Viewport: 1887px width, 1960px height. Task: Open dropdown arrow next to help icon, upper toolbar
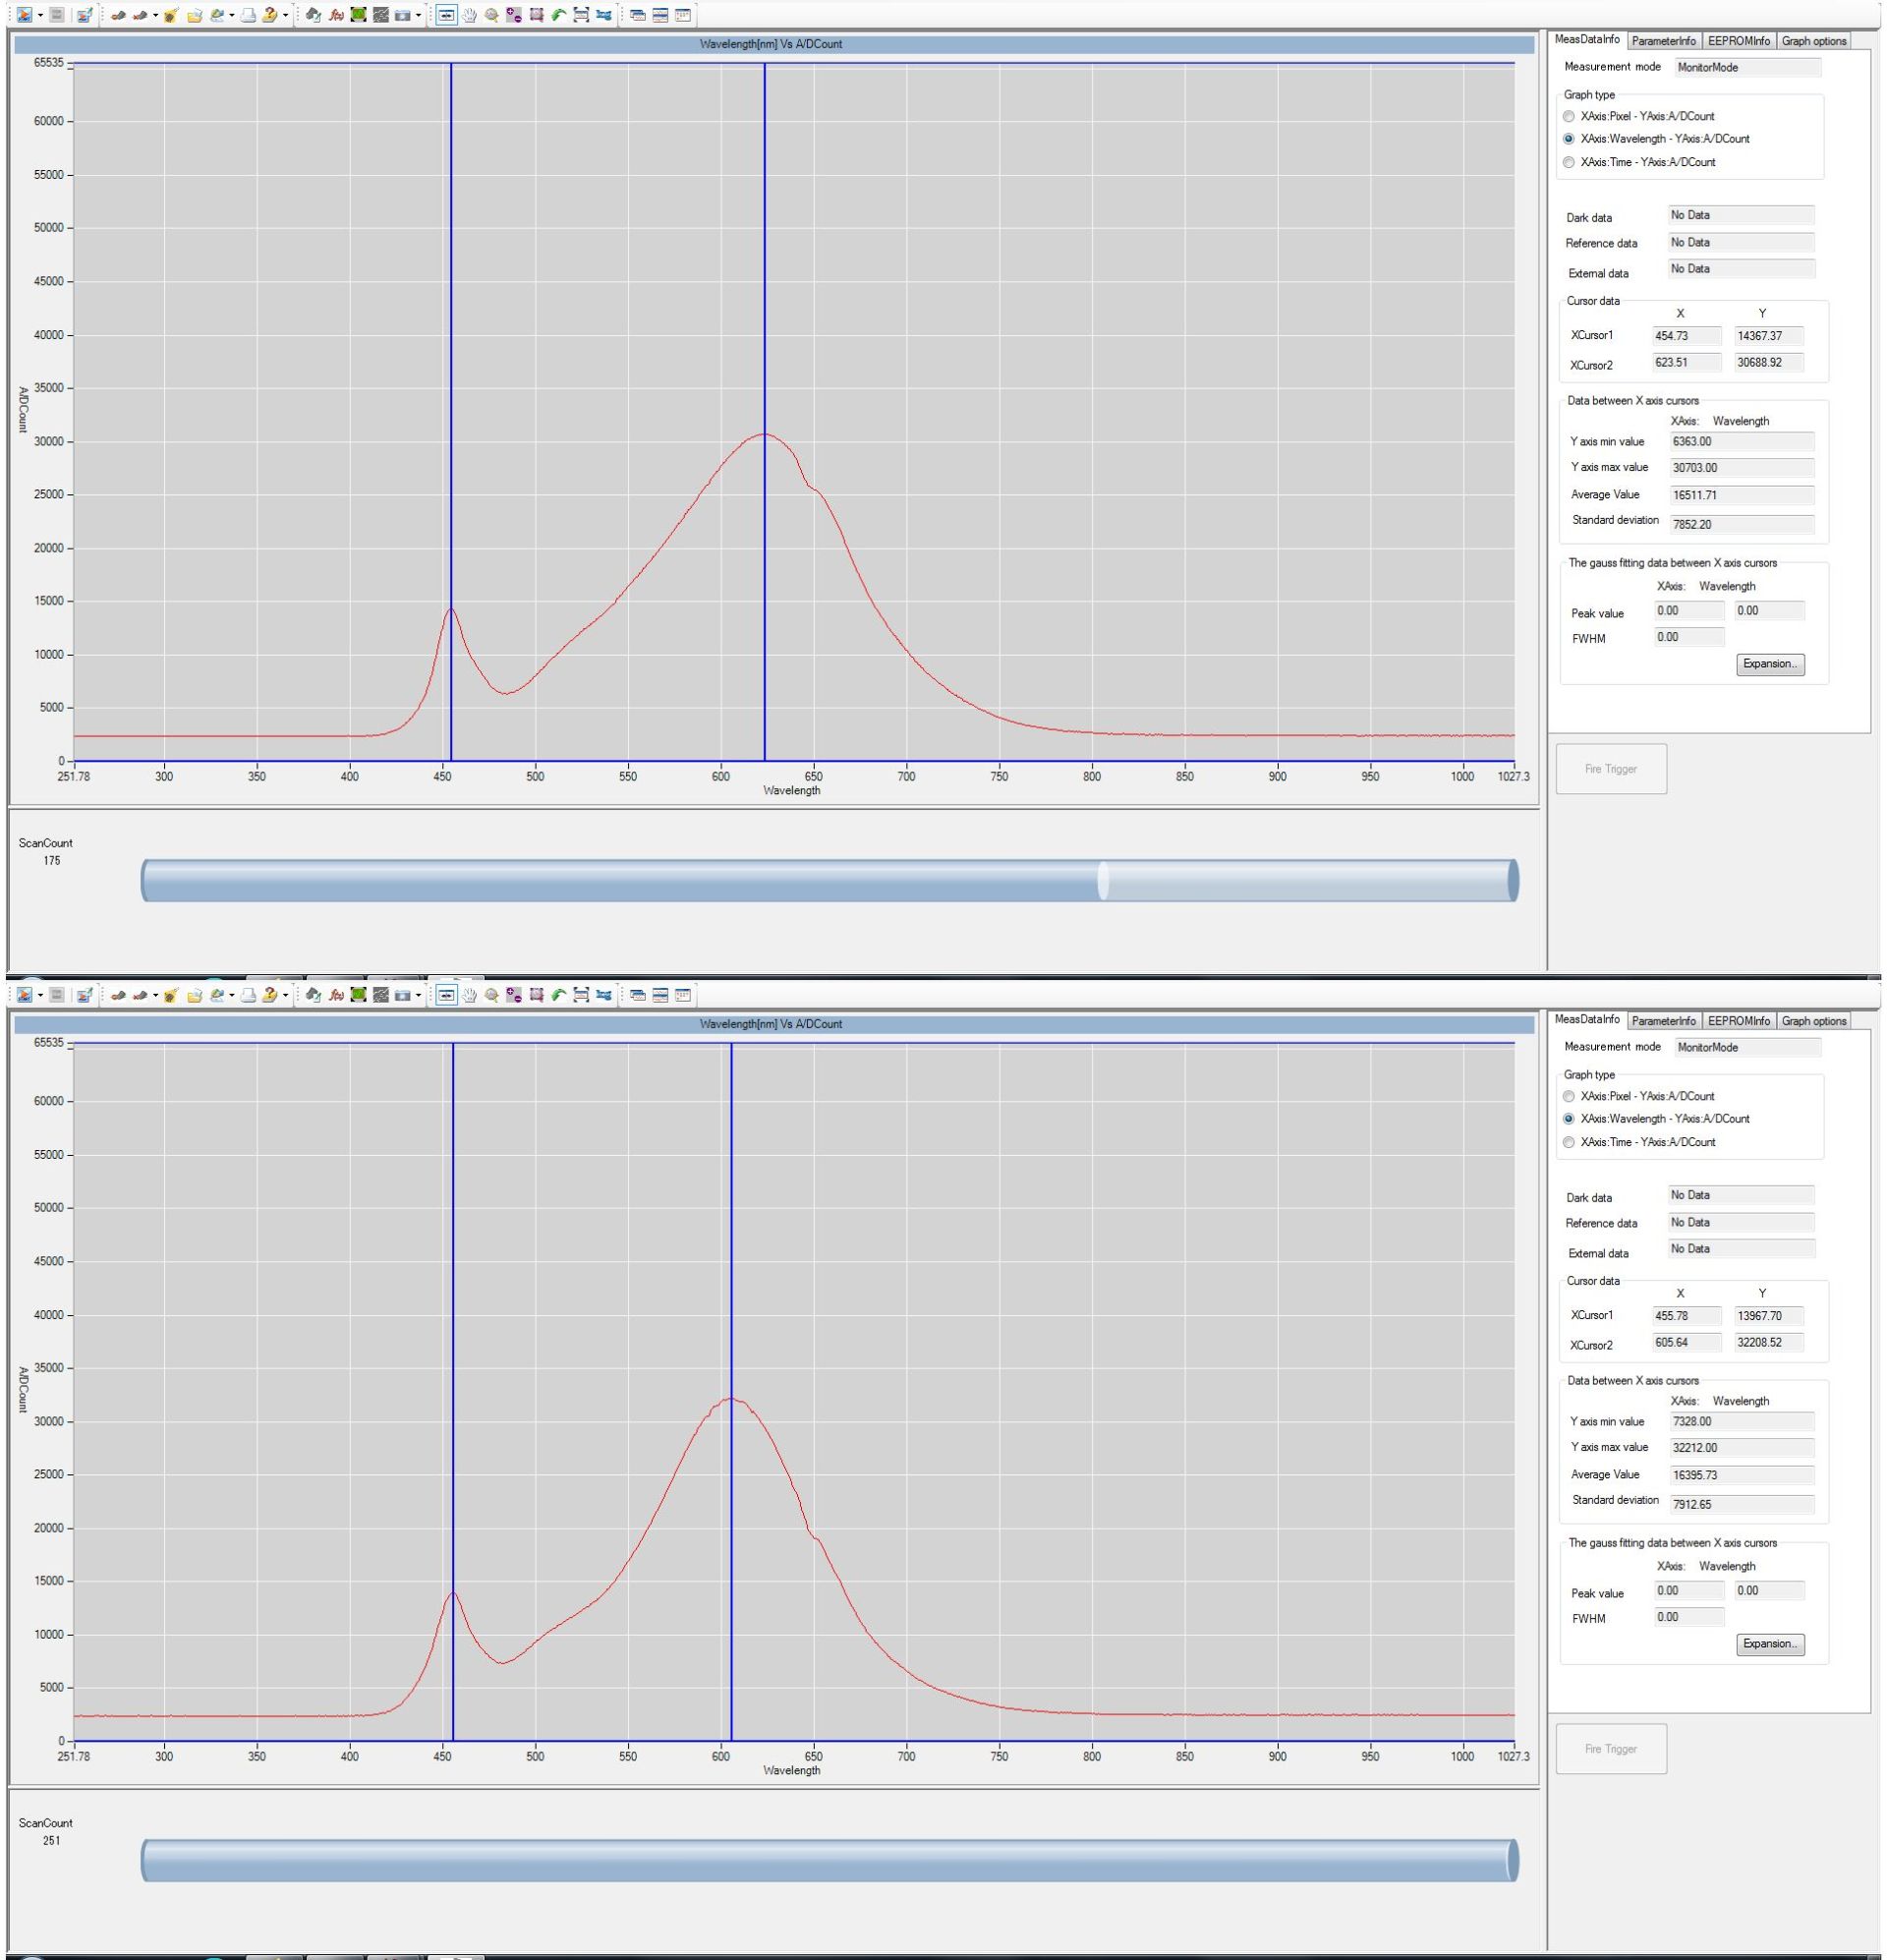[285, 15]
